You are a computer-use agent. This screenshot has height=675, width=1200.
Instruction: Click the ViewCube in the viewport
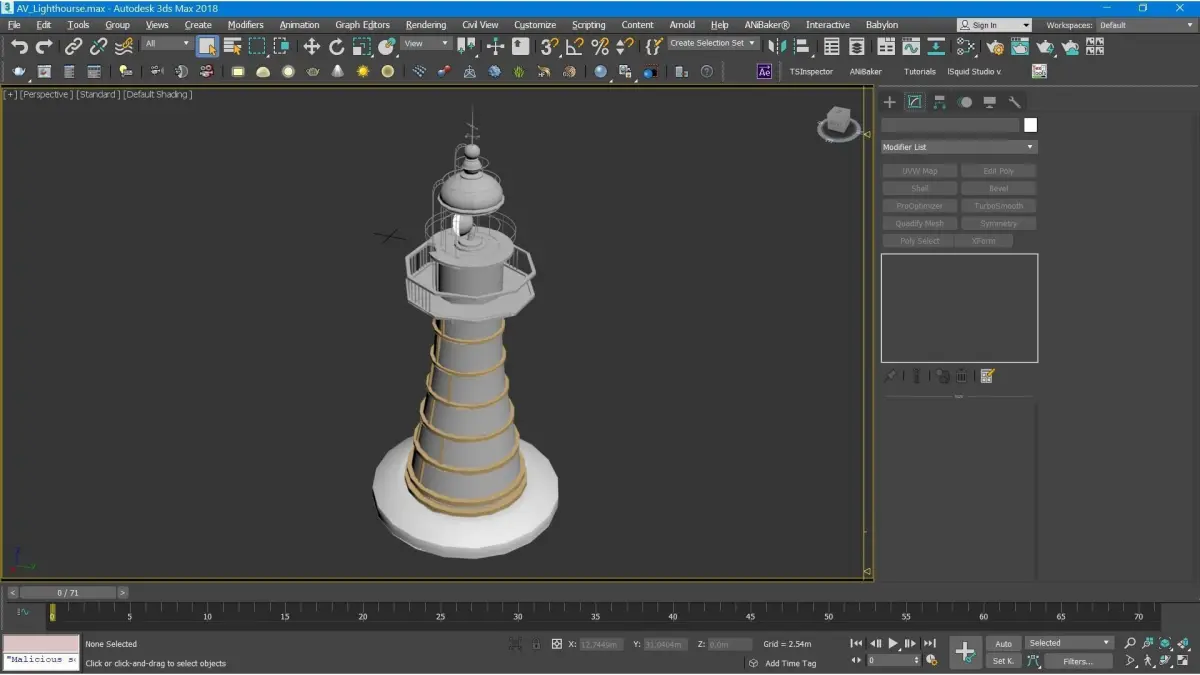838,123
